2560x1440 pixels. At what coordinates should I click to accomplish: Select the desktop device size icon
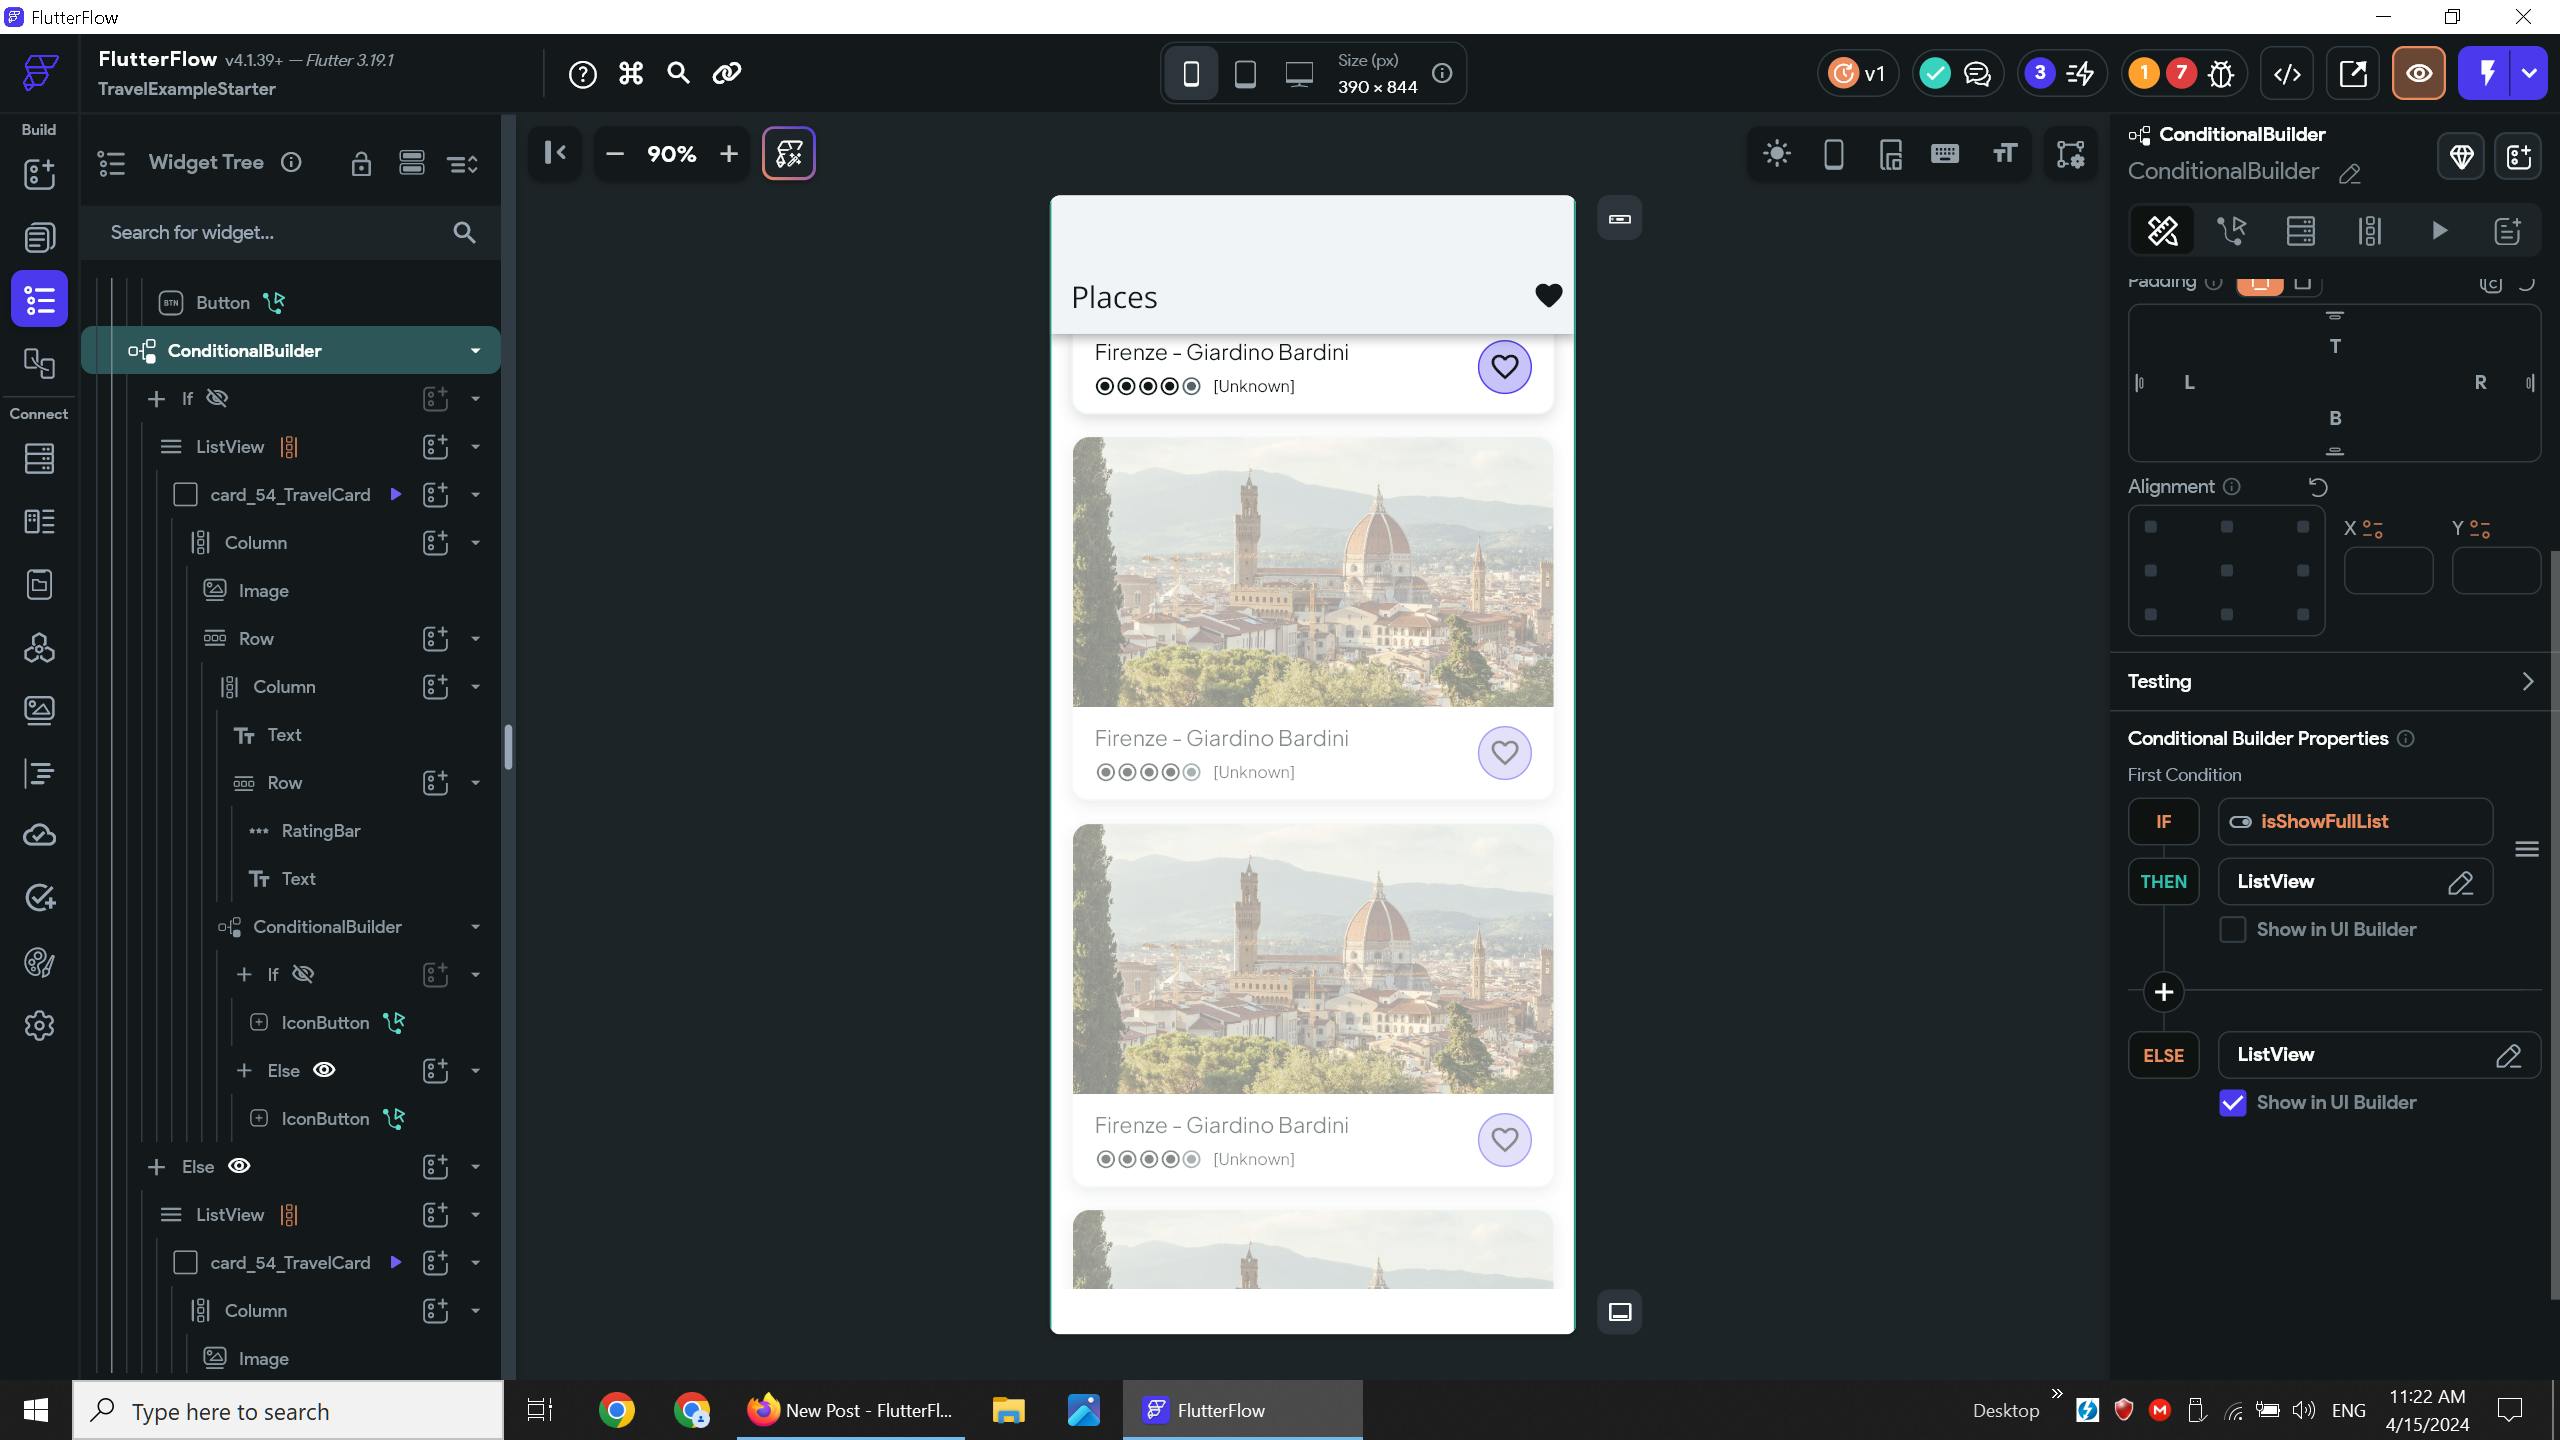click(1299, 73)
